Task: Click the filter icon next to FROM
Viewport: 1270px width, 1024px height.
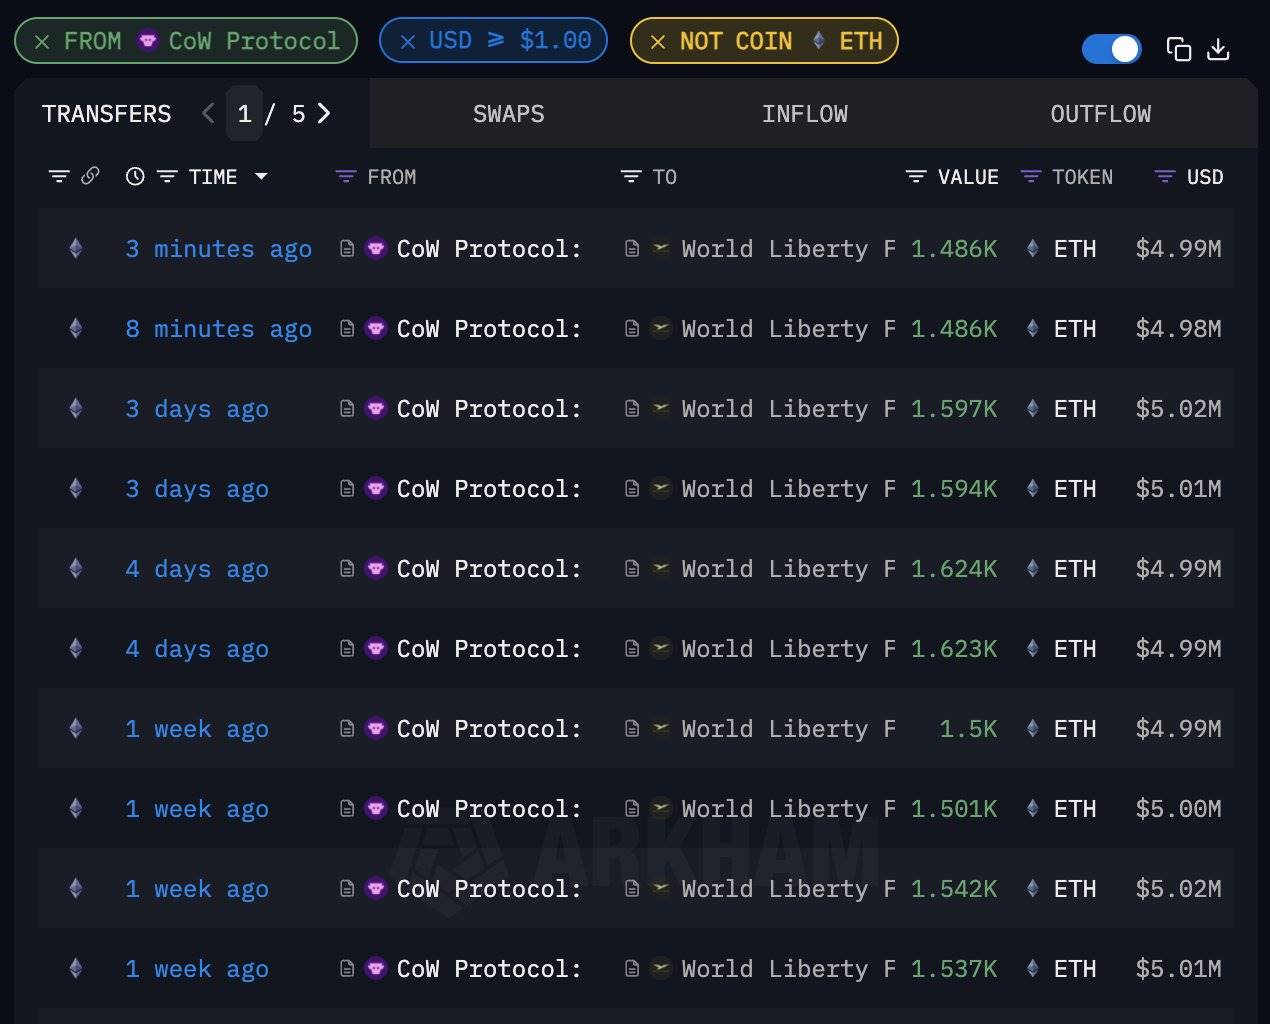Action: (x=346, y=177)
